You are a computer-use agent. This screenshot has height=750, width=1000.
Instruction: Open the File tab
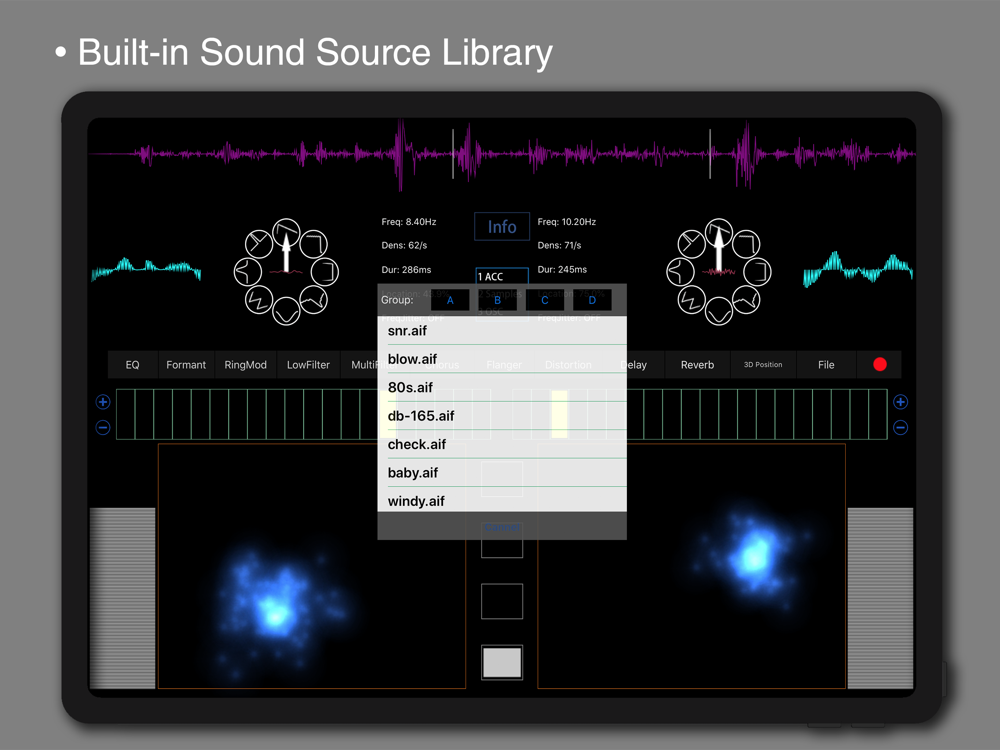click(x=826, y=365)
